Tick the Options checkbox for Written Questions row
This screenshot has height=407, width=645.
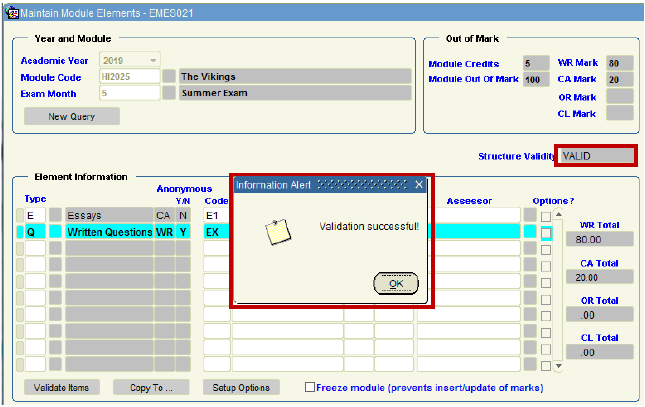click(546, 232)
